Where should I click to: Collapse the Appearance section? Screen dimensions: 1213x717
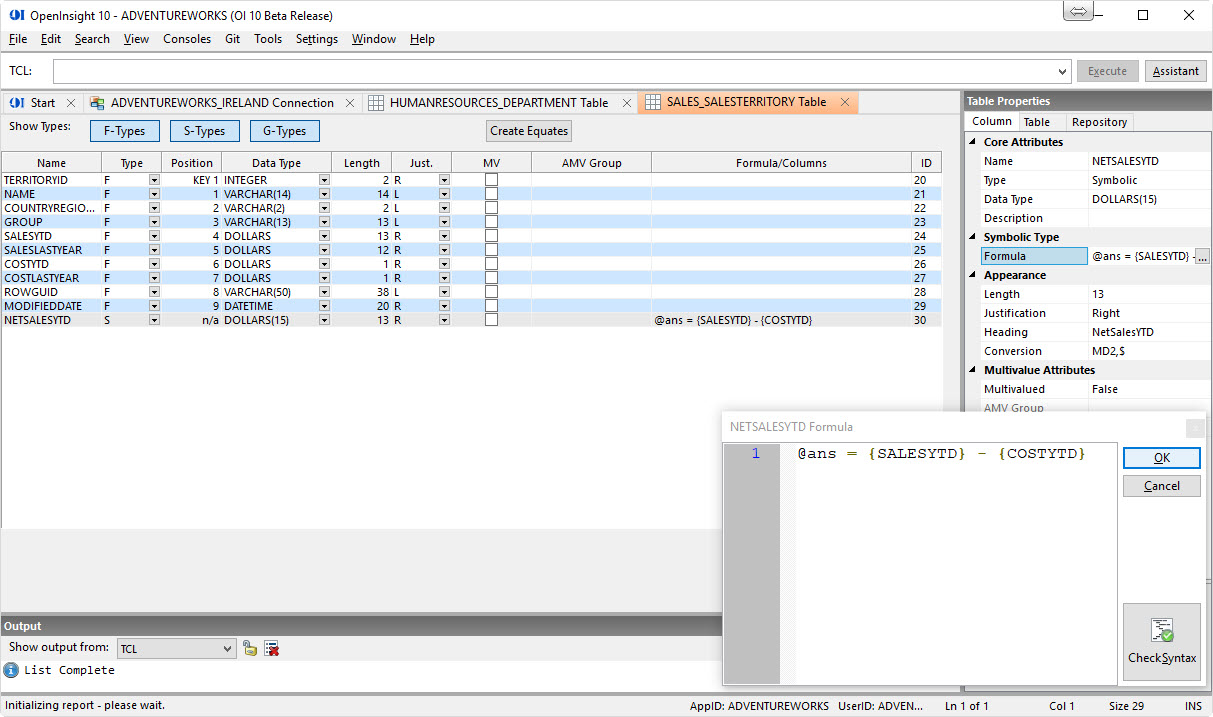[974, 276]
